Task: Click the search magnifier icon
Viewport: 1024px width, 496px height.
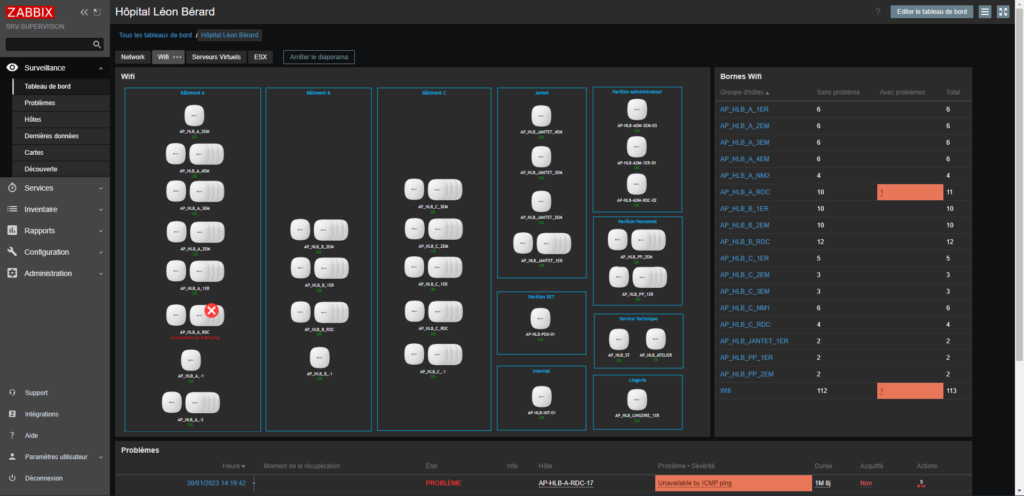Action: pyautogui.click(x=97, y=45)
